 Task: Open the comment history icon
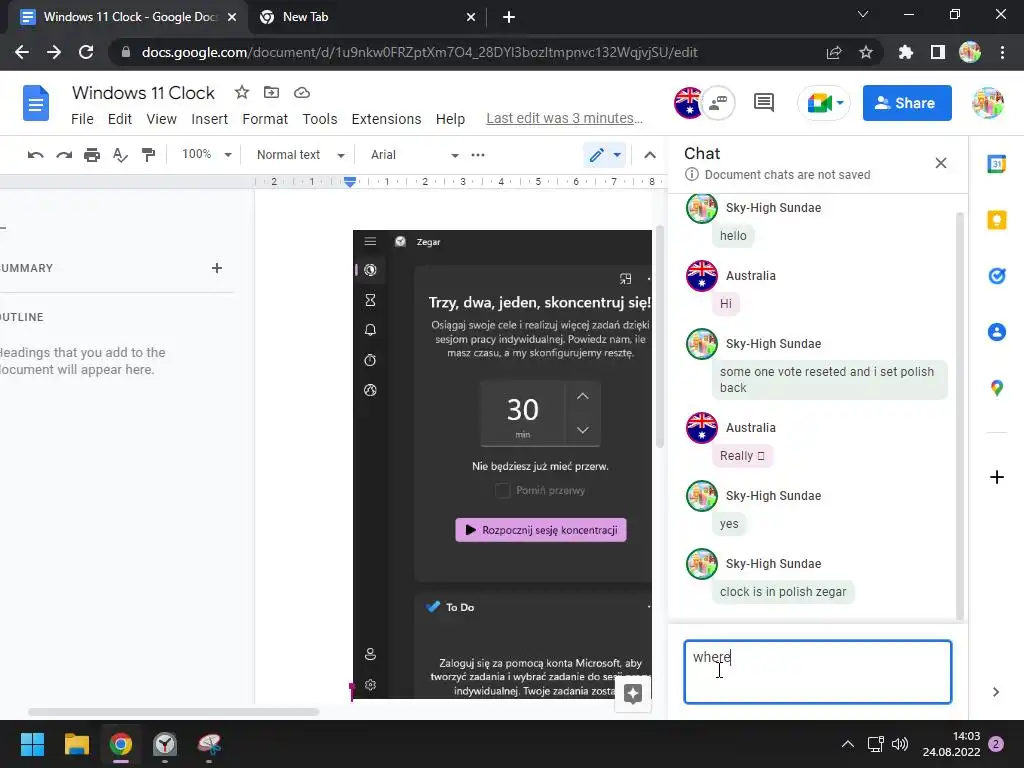[763, 103]
